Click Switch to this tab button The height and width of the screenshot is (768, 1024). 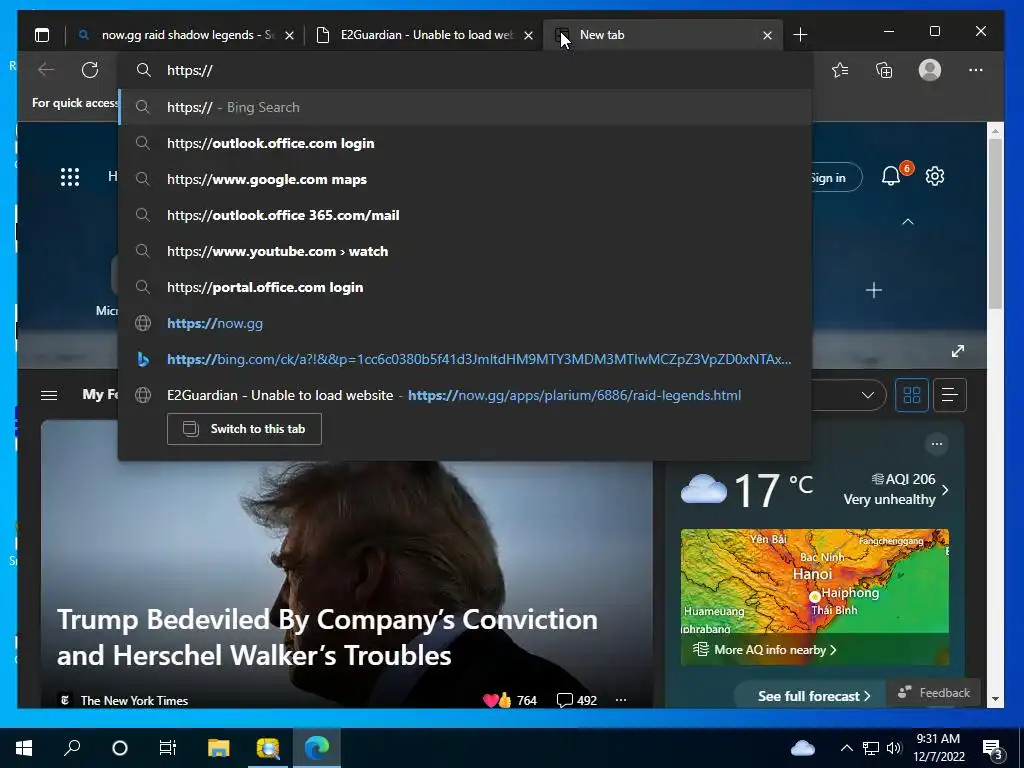(x=244, y=429)
